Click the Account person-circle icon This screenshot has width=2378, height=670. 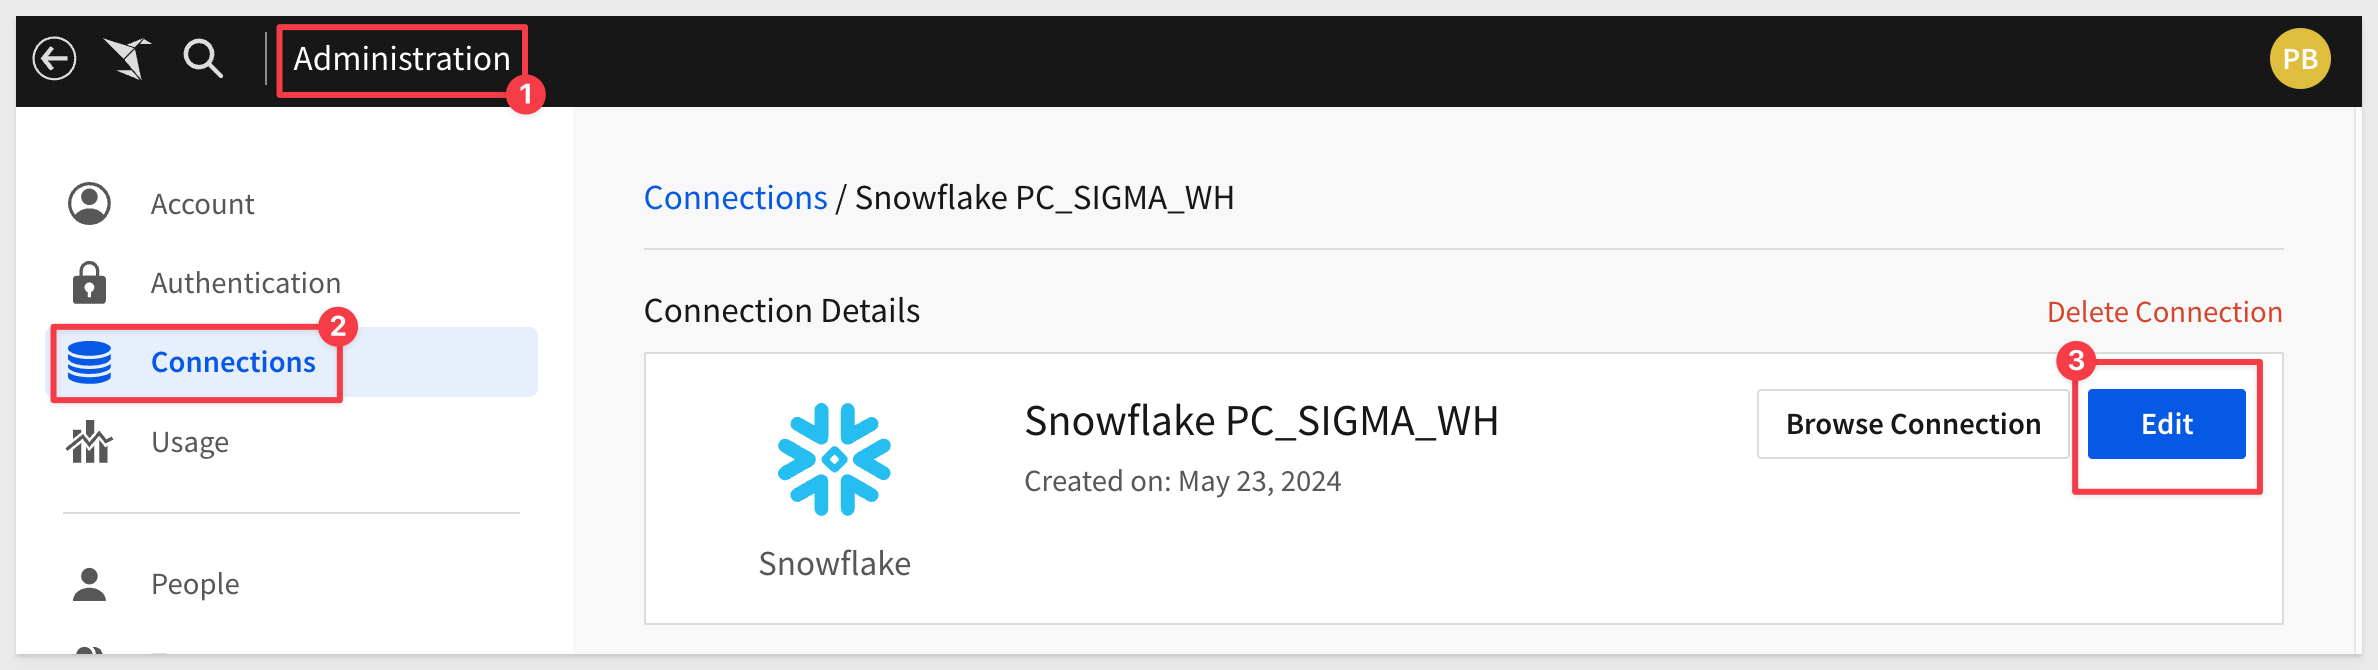click(x=89, y=204)
